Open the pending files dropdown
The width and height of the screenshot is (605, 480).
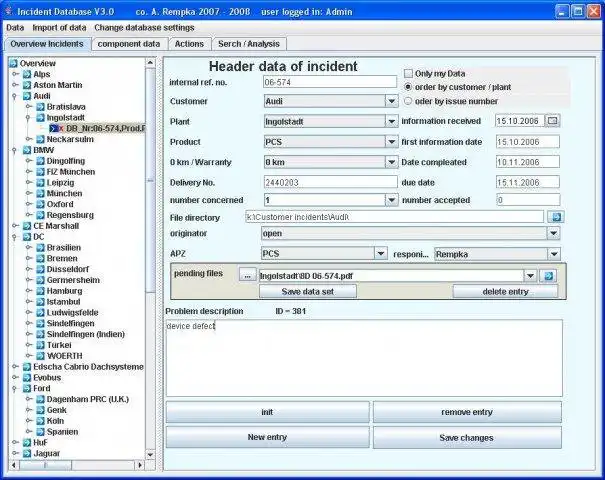click(531, 275)
